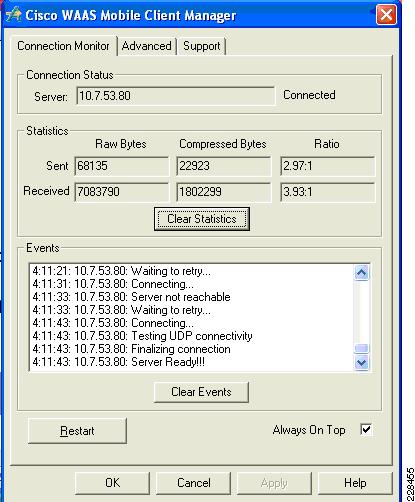Screen dimensions: 415x502
Task: Click the Clear Events button
Action: [x=201, y=392]
